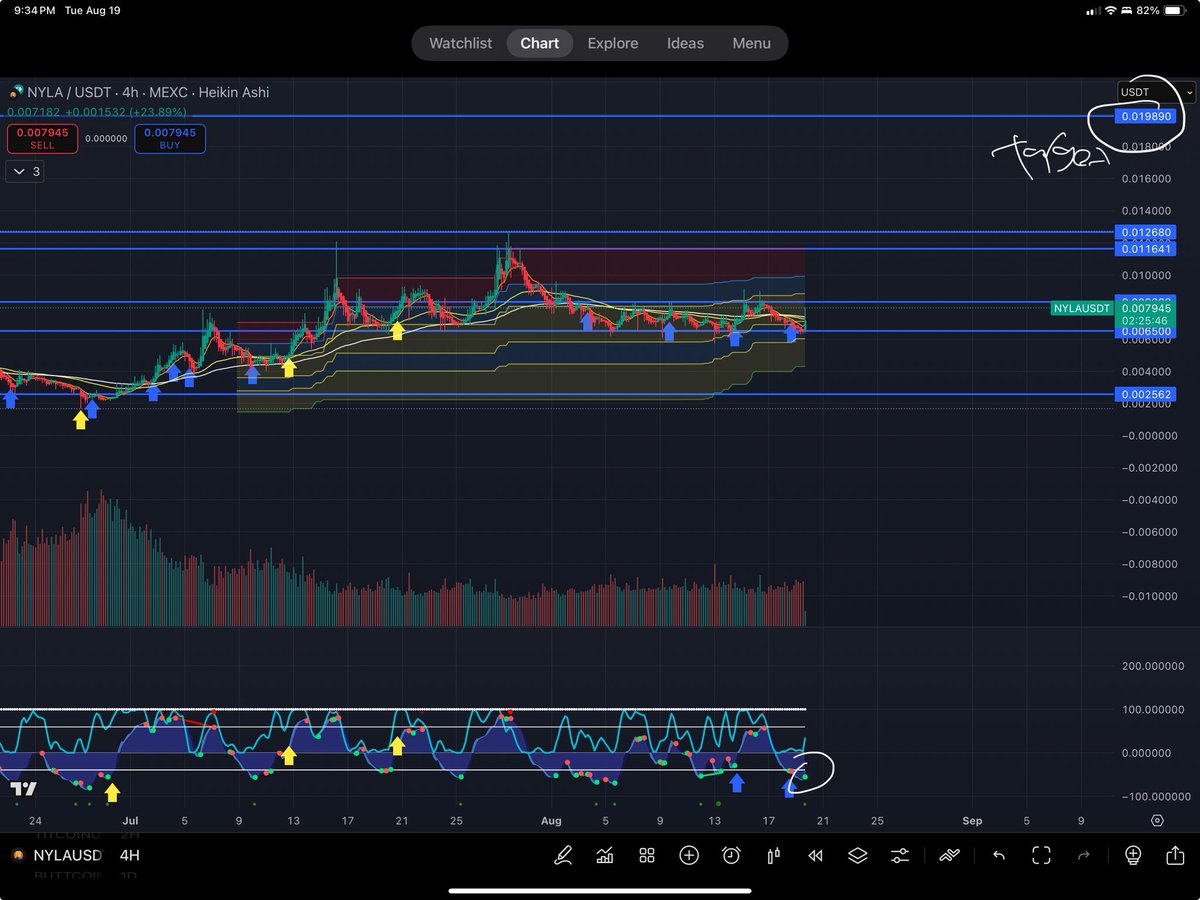Collapse indicator legend via the 3 chevron

[x=24, y=171]
